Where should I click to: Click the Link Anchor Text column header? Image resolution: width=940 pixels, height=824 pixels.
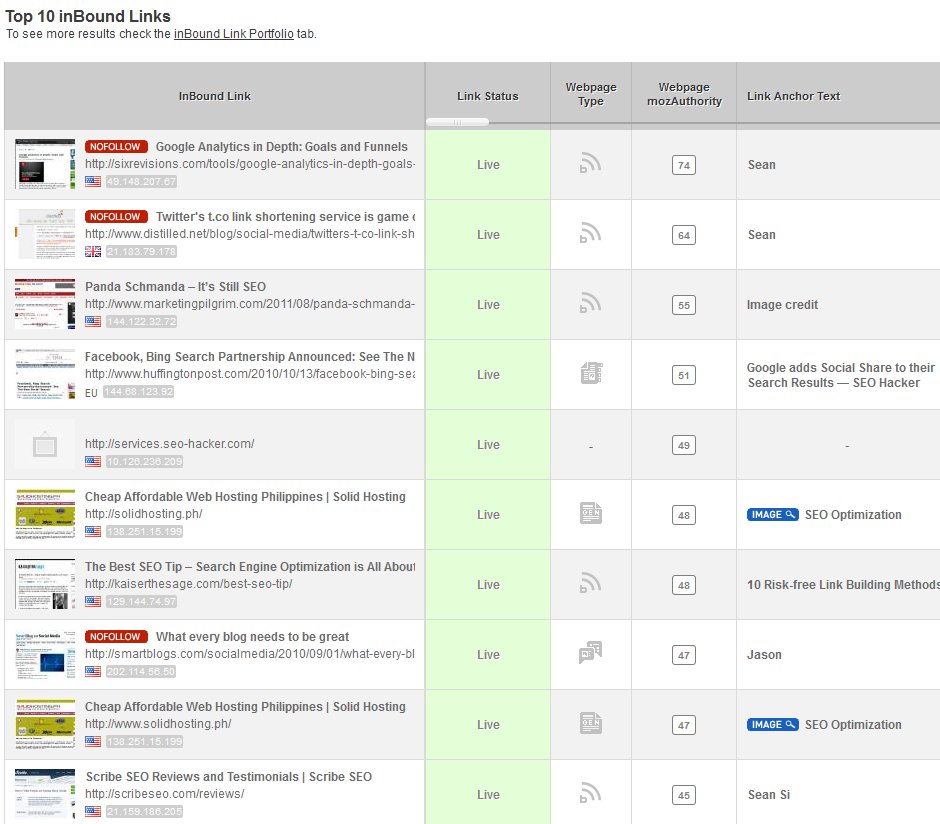click(794, 96)
